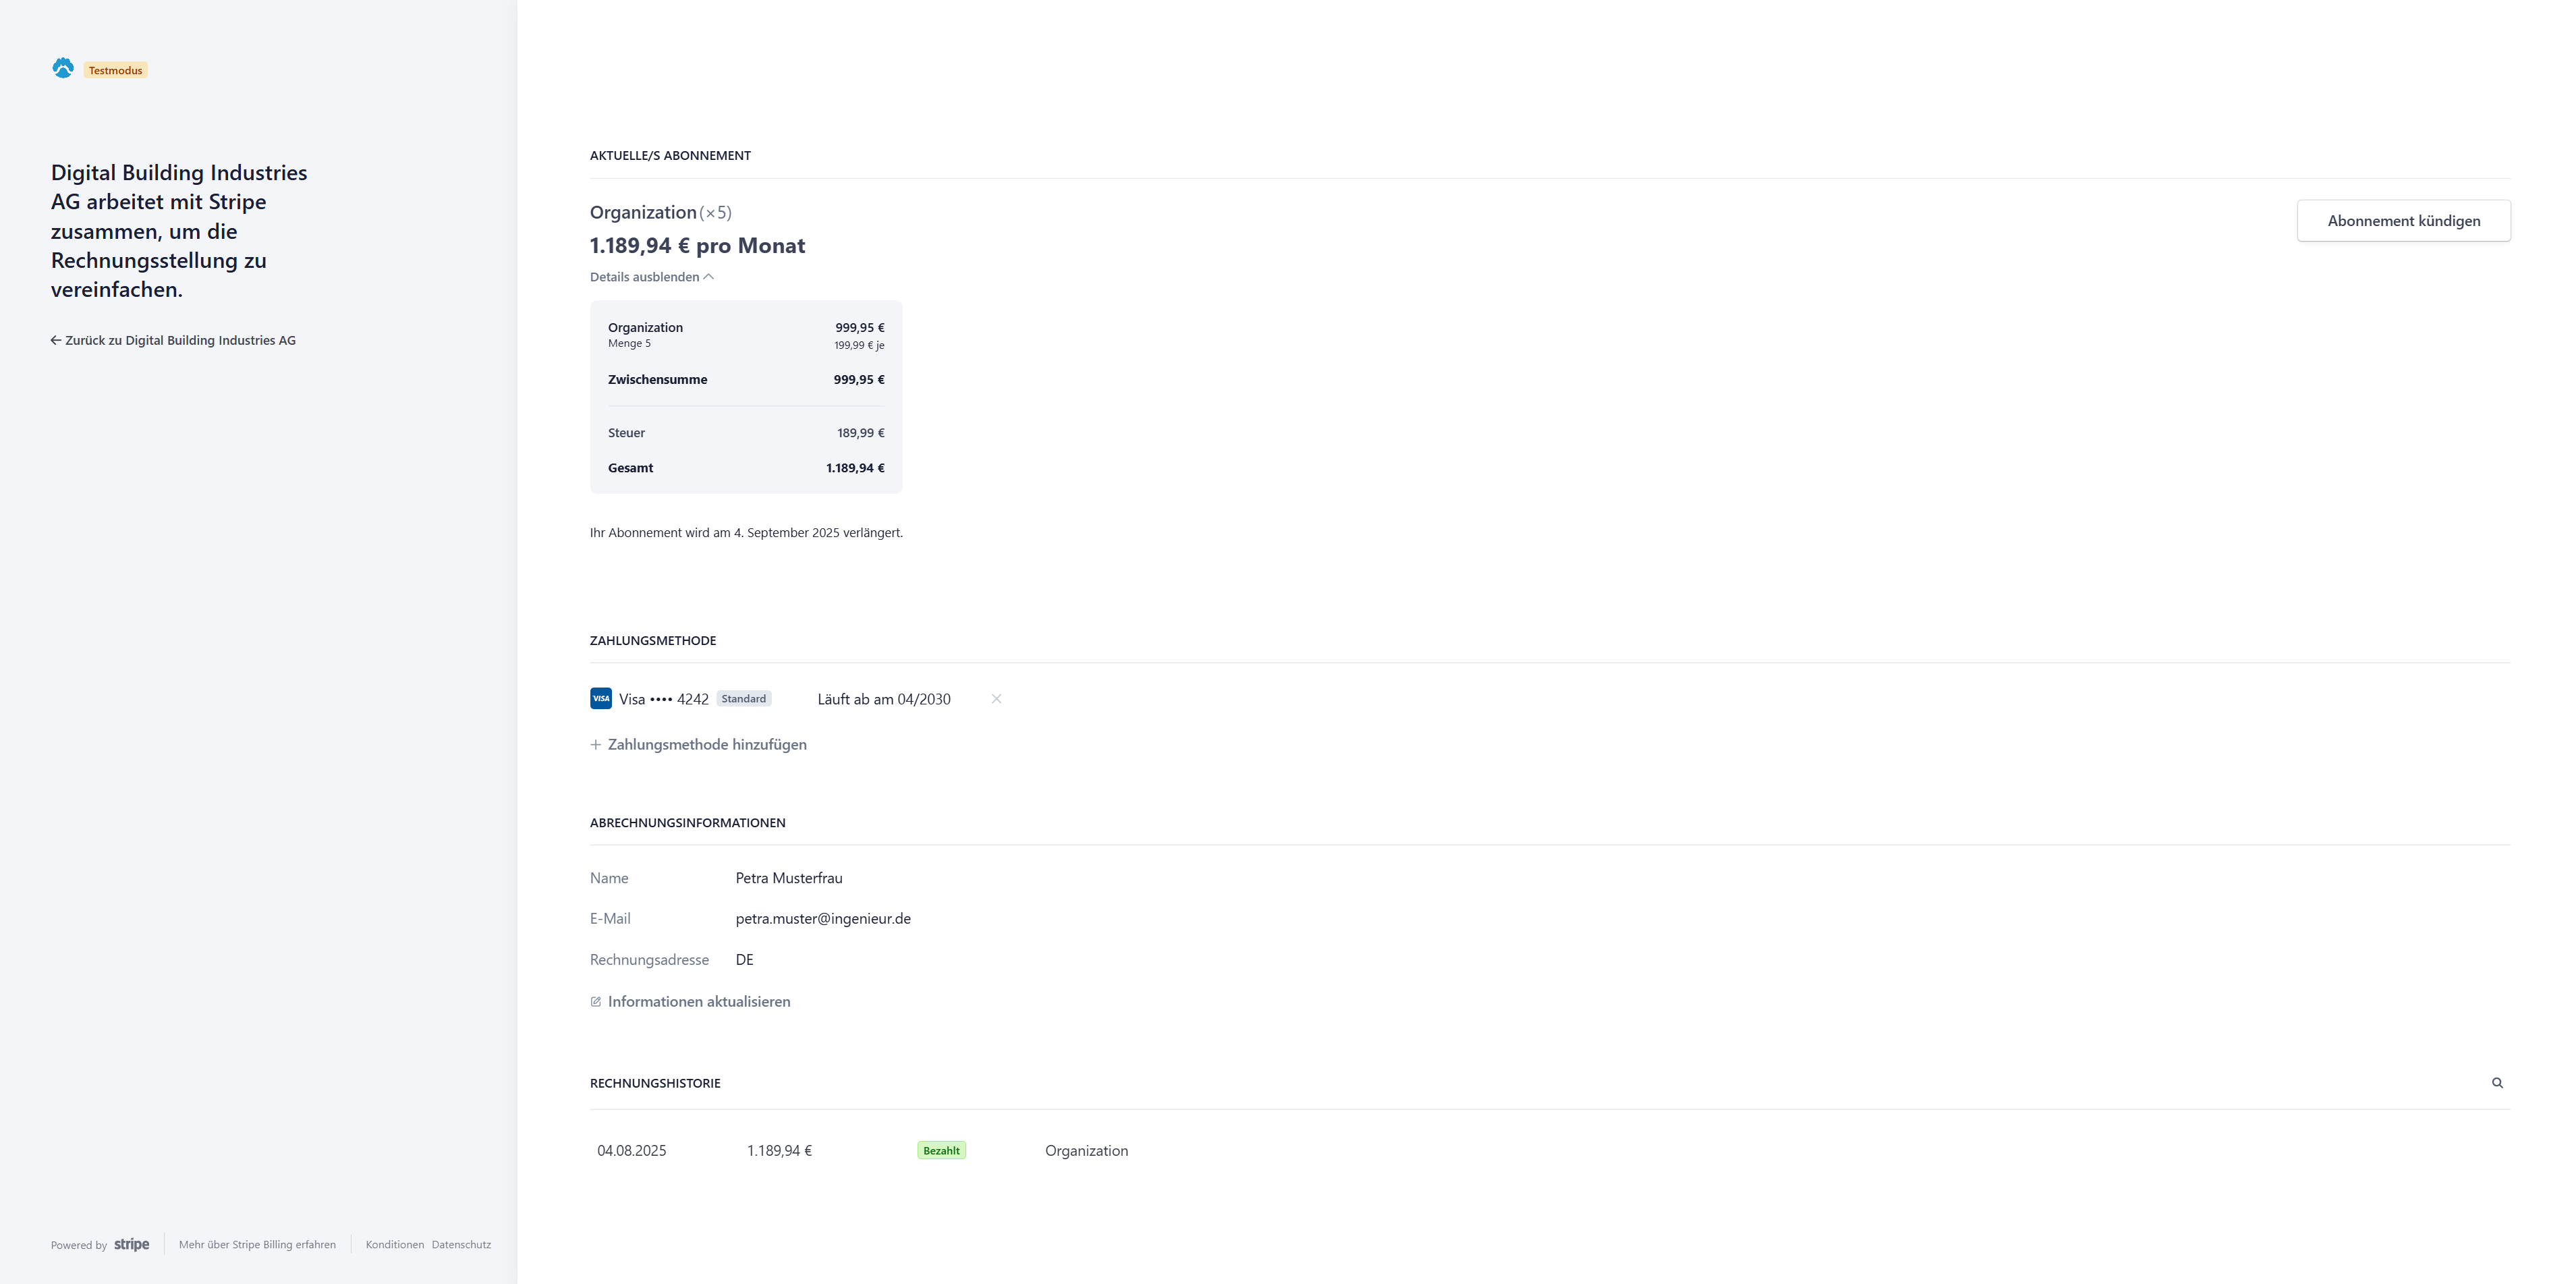The width and height of the screenshot is (2576, 1284).
Task: Click the Visa card brand icon
Action: coord(601,699)
